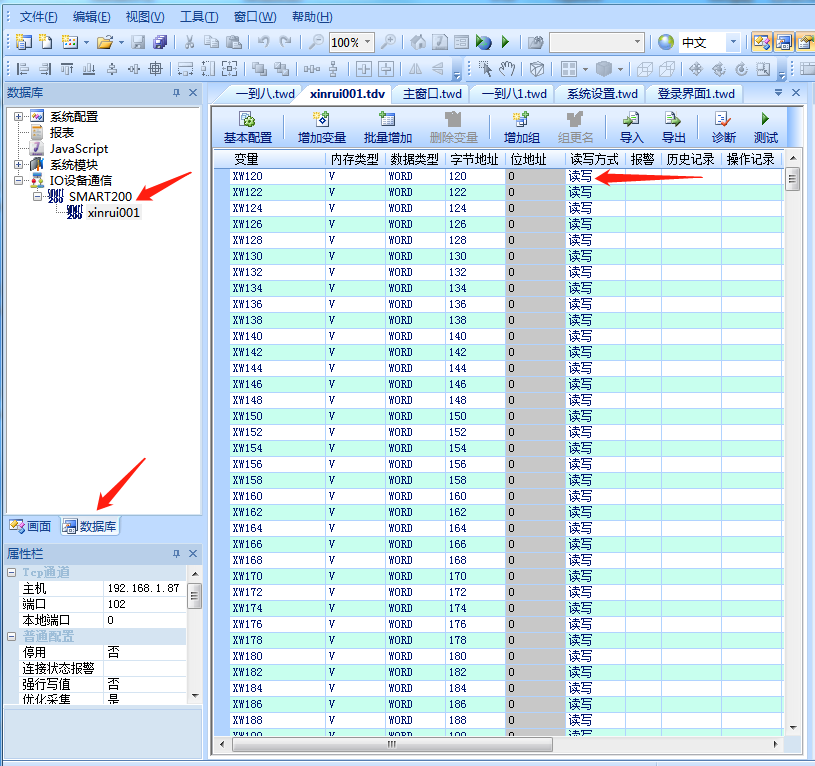Collapse the SMART200 tree node

pos(37,197)
